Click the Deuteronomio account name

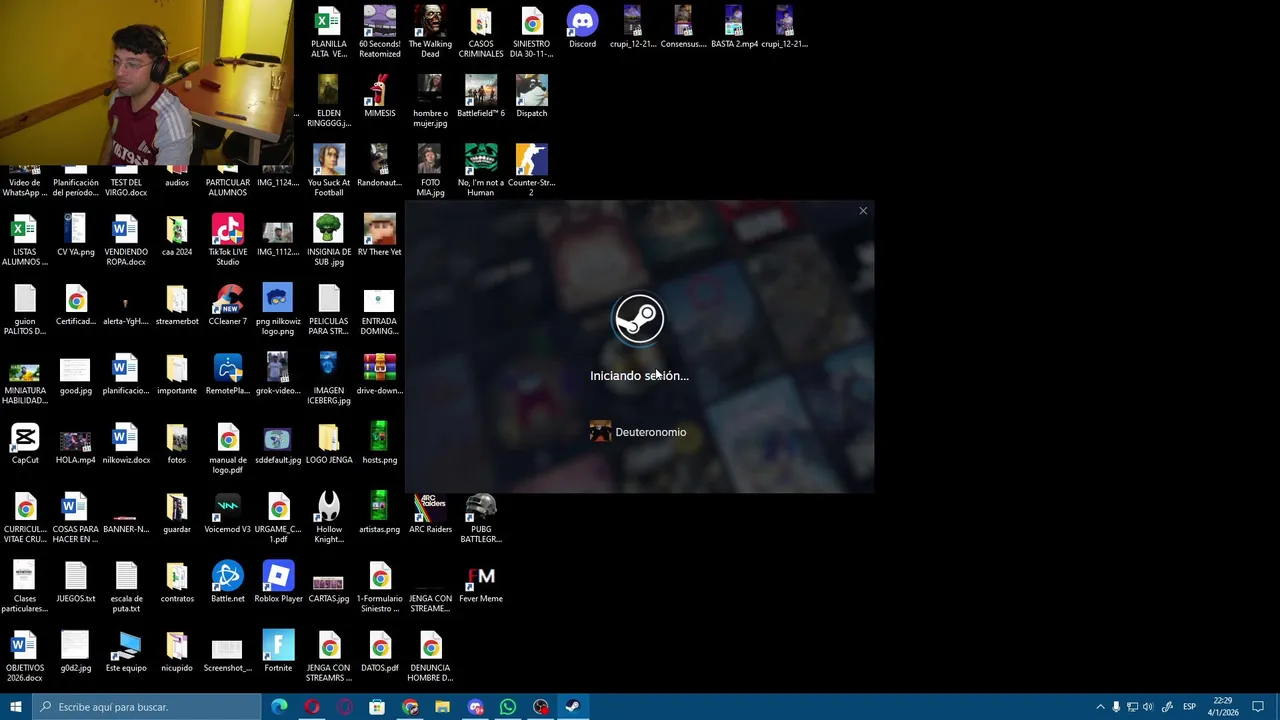651,432
